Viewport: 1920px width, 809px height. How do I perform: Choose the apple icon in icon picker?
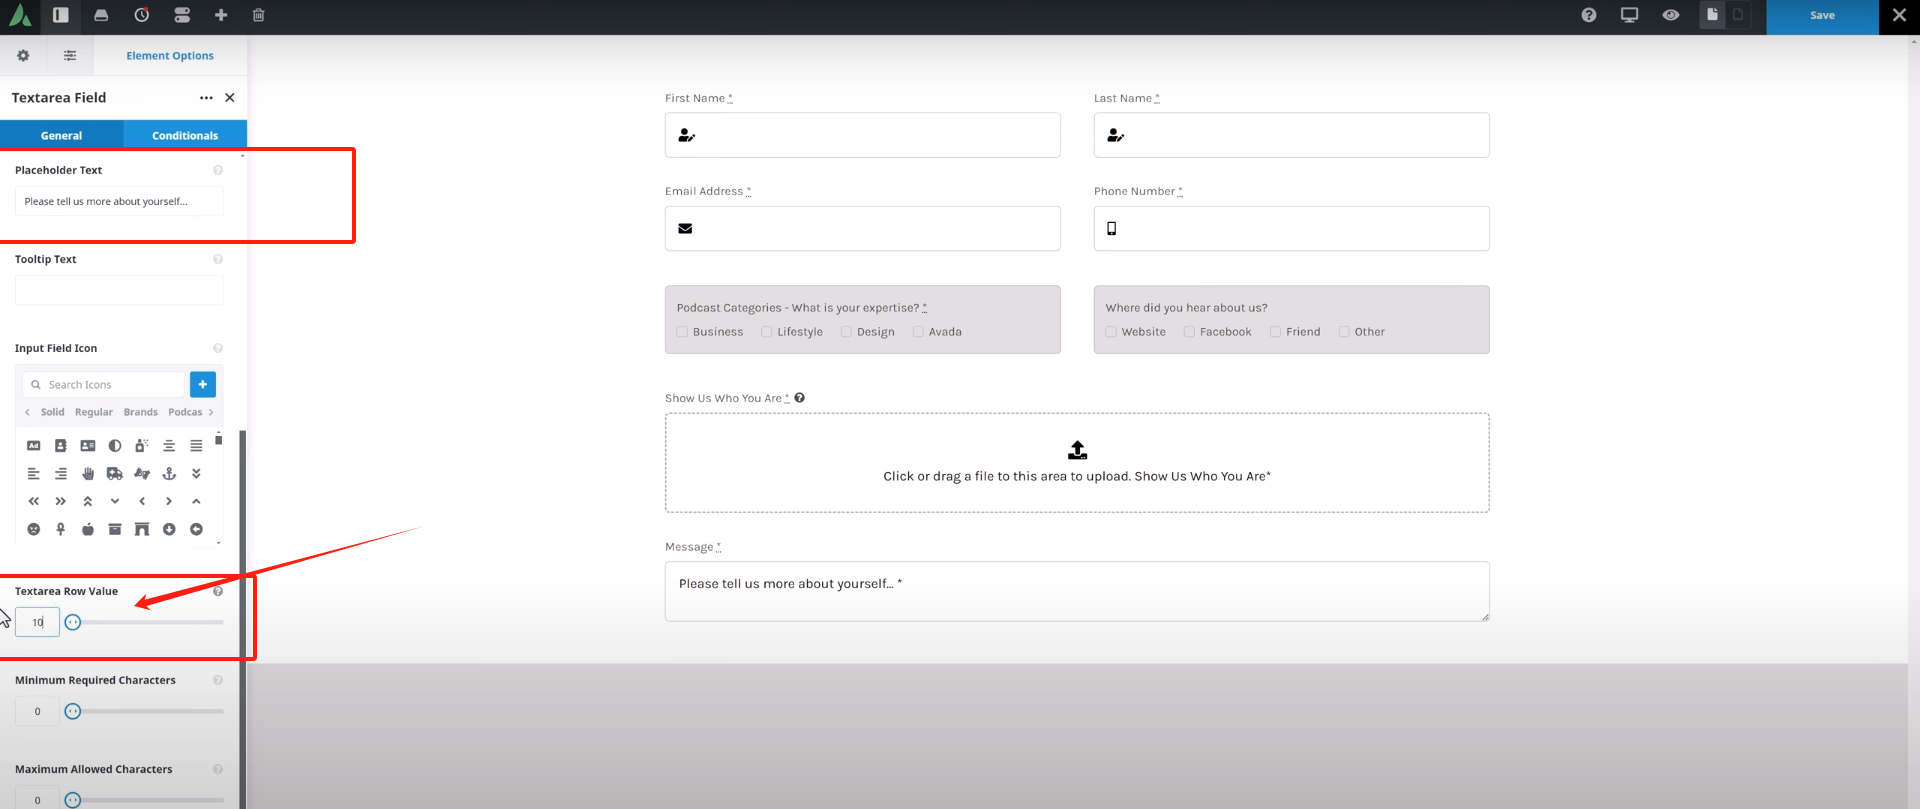[88, 529]
